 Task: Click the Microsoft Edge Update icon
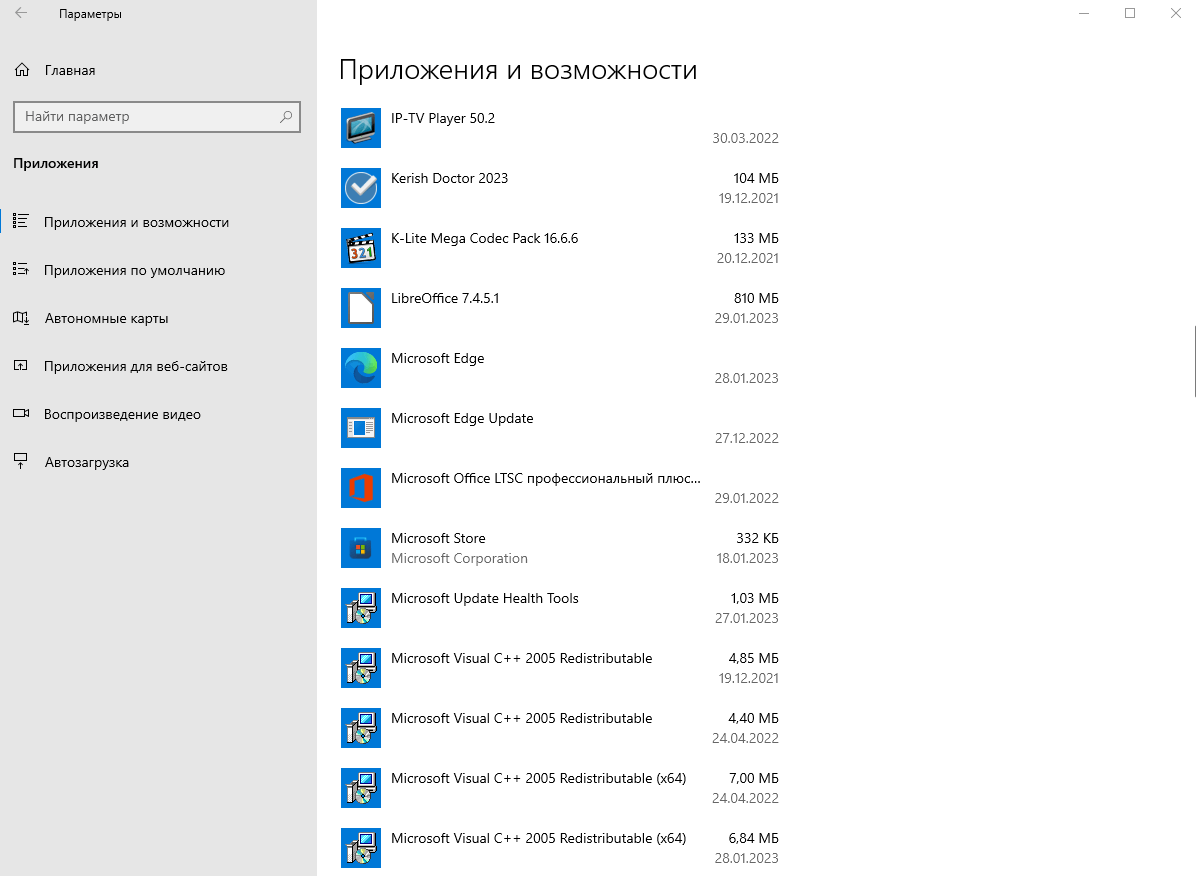[361, 428]
